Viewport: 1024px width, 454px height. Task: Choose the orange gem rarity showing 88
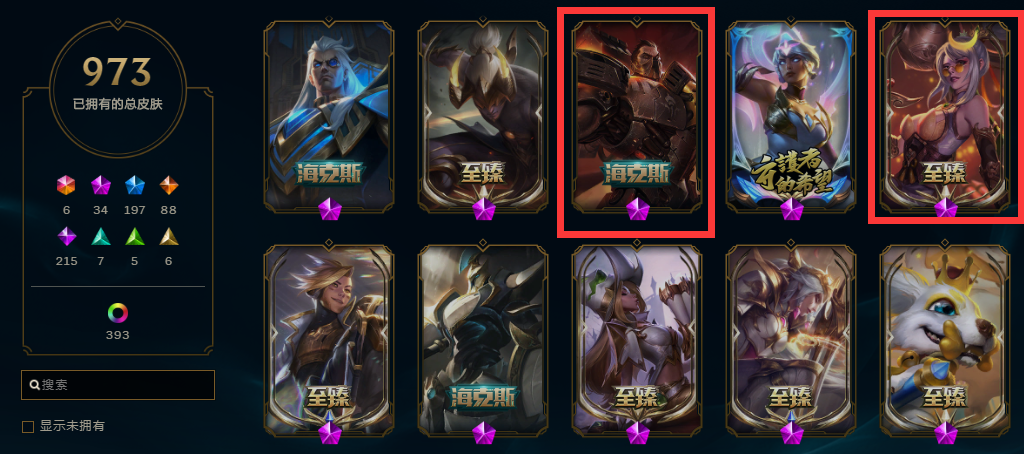point(168,186)
